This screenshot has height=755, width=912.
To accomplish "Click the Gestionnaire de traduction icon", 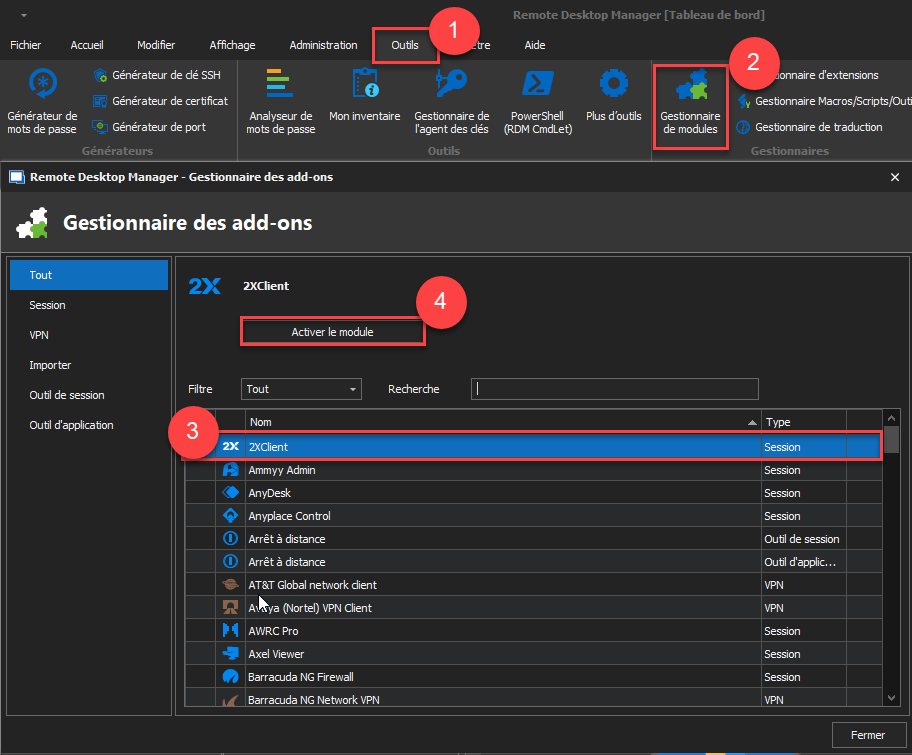I will tap(743, 127).
